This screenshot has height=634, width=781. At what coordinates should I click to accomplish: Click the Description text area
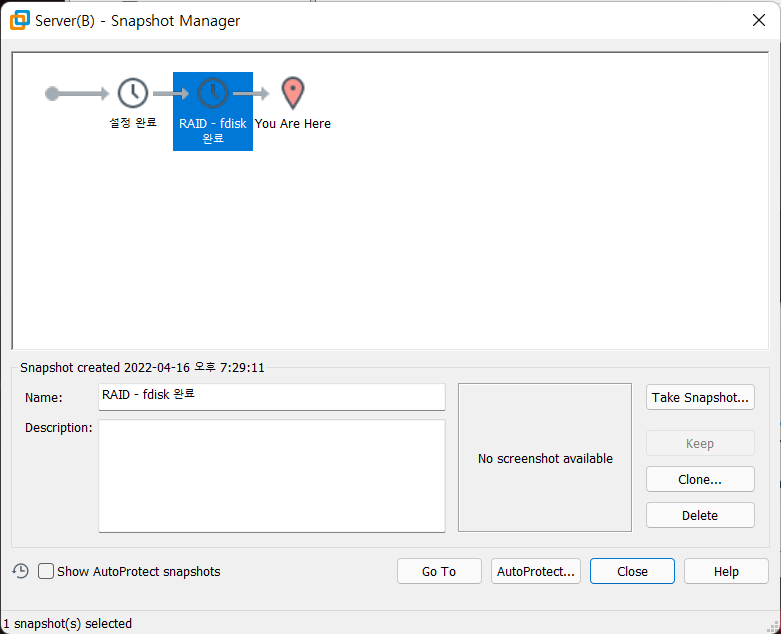click(x=272, y=476)
